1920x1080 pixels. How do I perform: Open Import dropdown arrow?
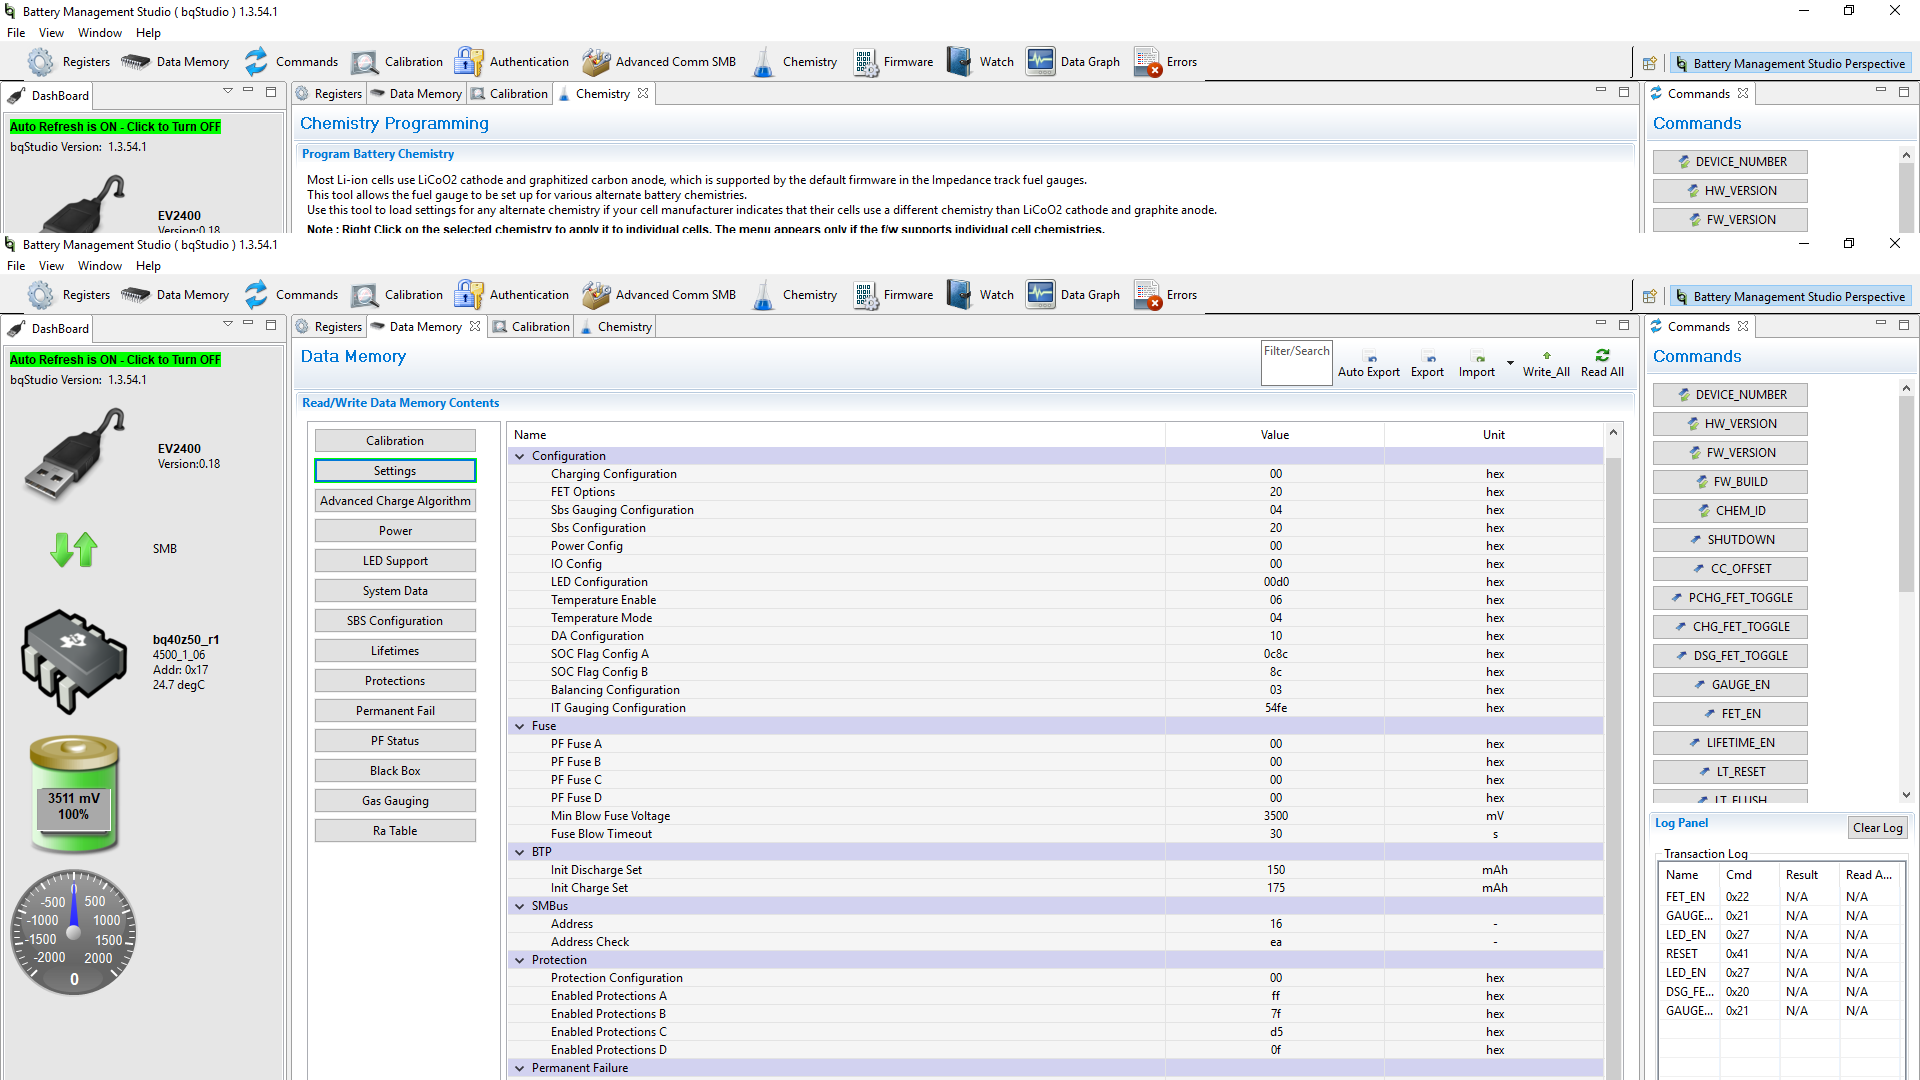click(1510, 363)
